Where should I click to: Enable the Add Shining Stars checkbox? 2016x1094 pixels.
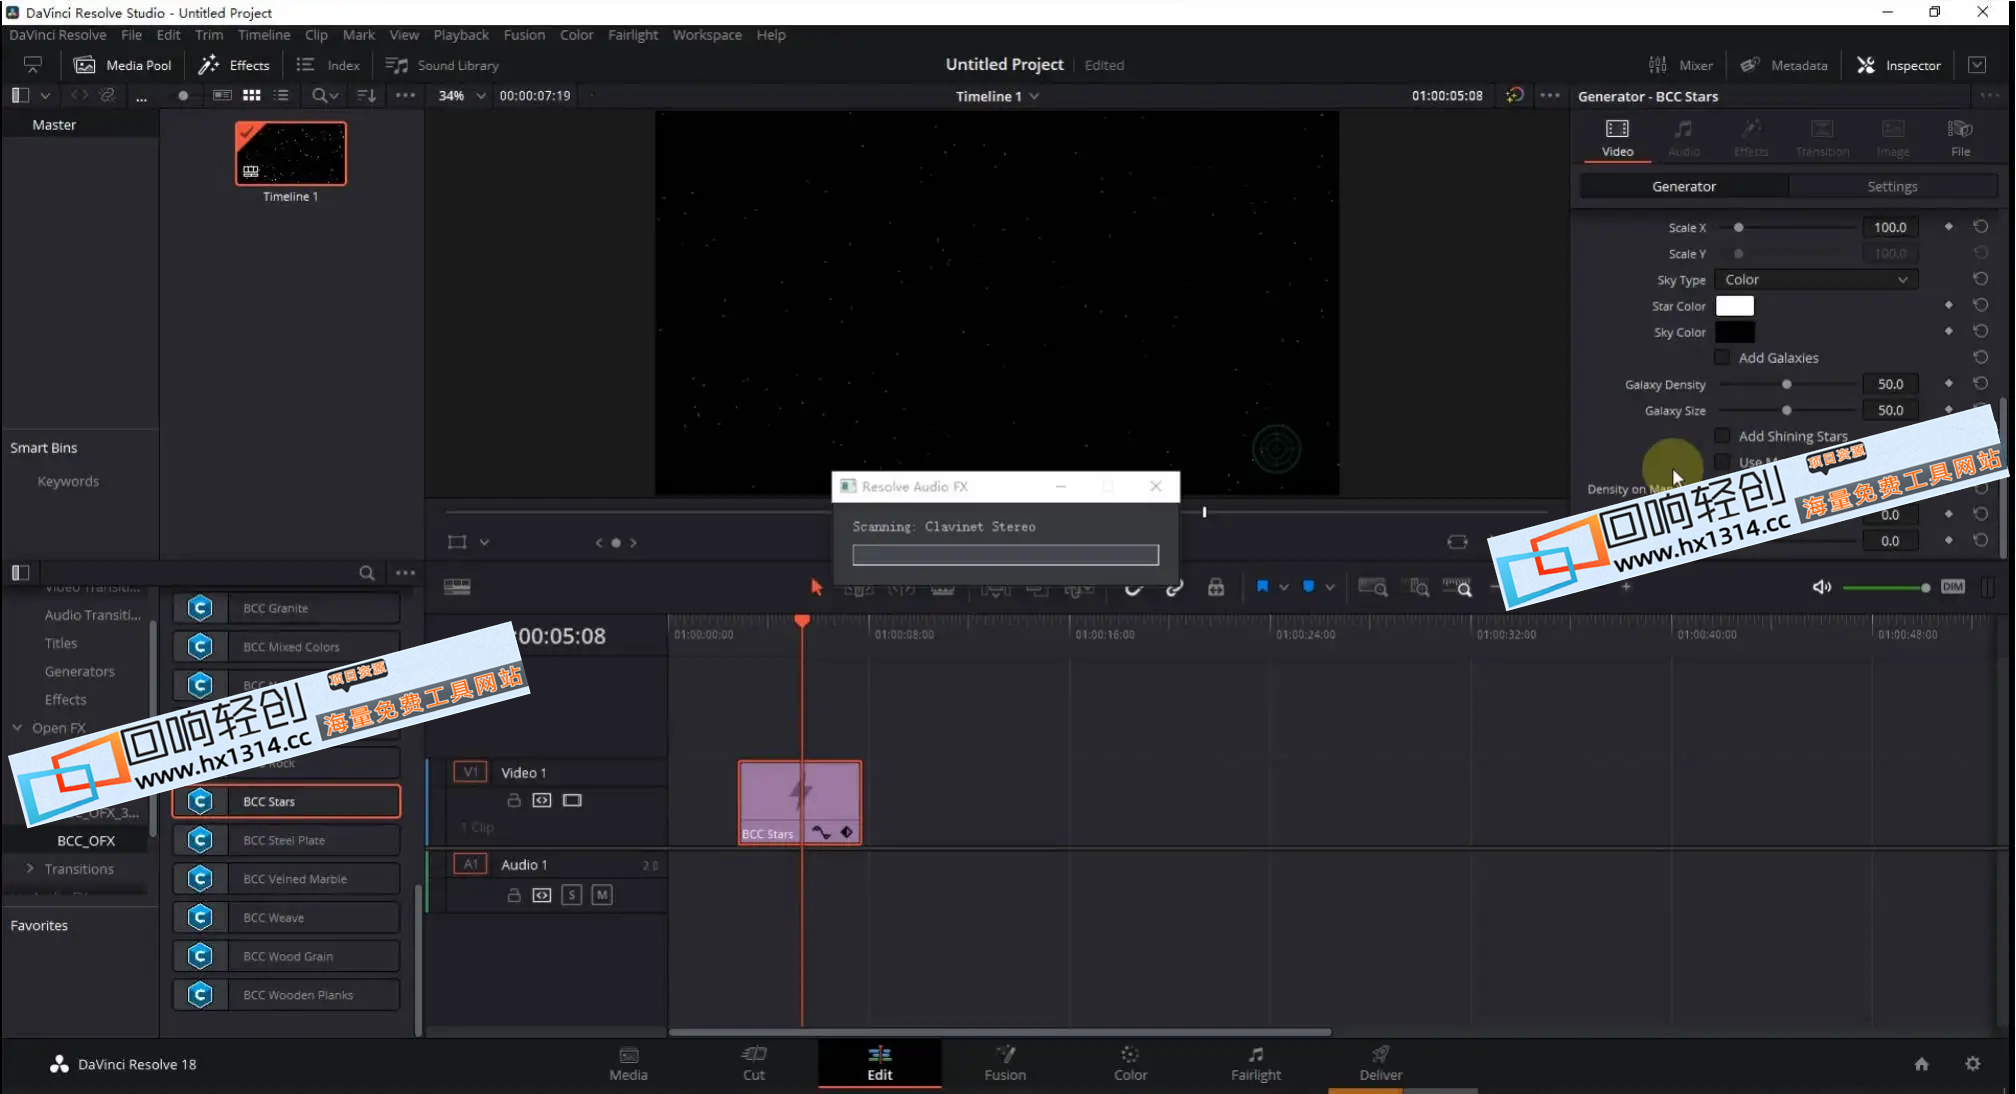[1722, 435]
